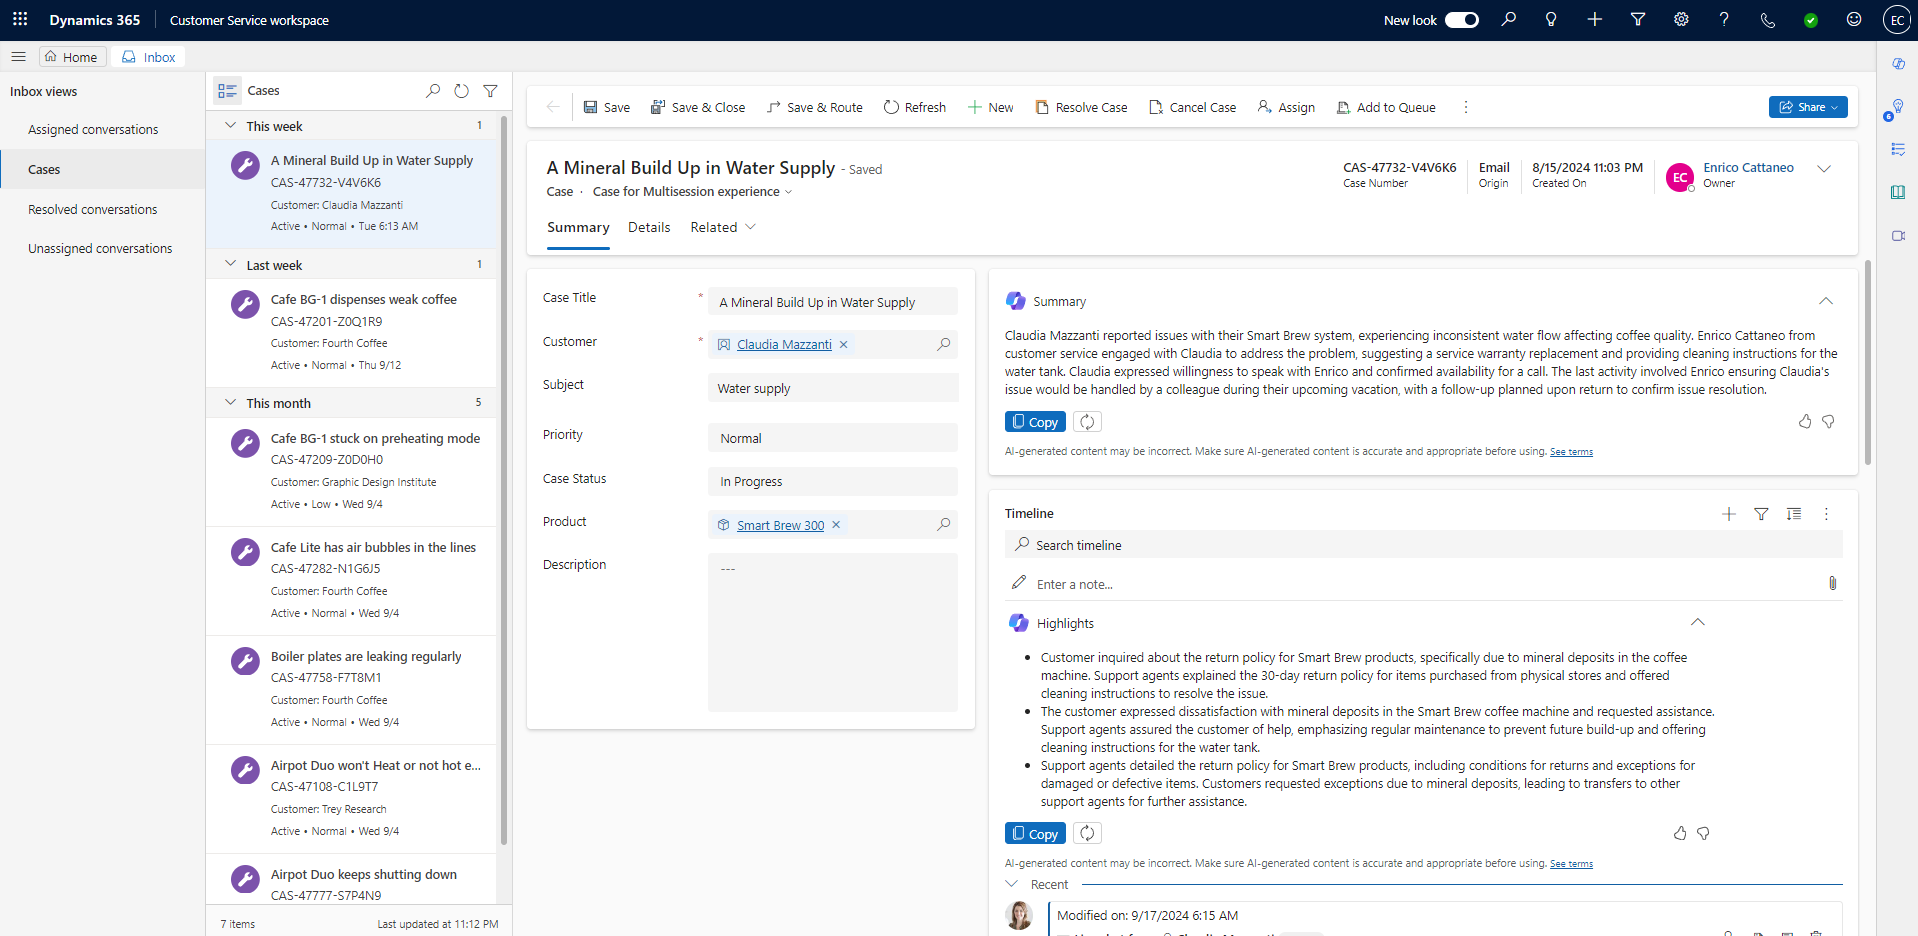Switch to the Details tab
This screenshot has height=936, width=1918.
[649, 227]
